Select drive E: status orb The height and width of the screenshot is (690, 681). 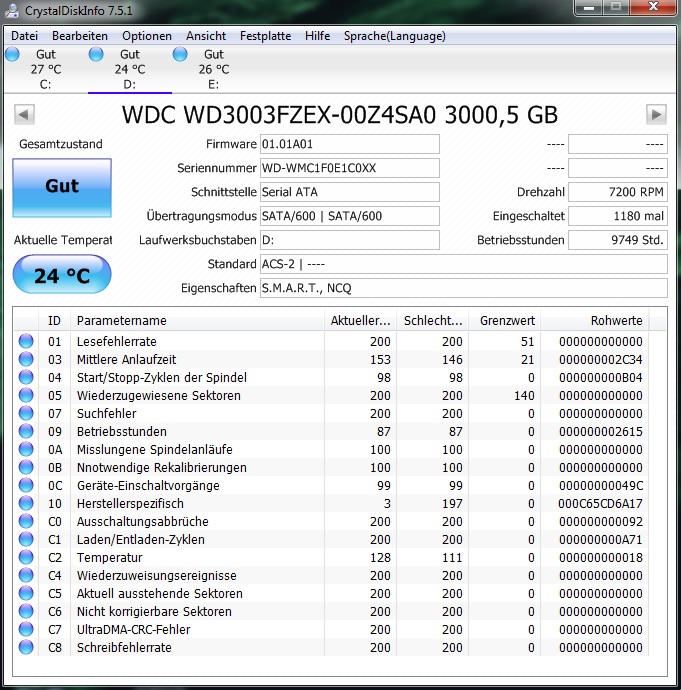coord(180,55)
